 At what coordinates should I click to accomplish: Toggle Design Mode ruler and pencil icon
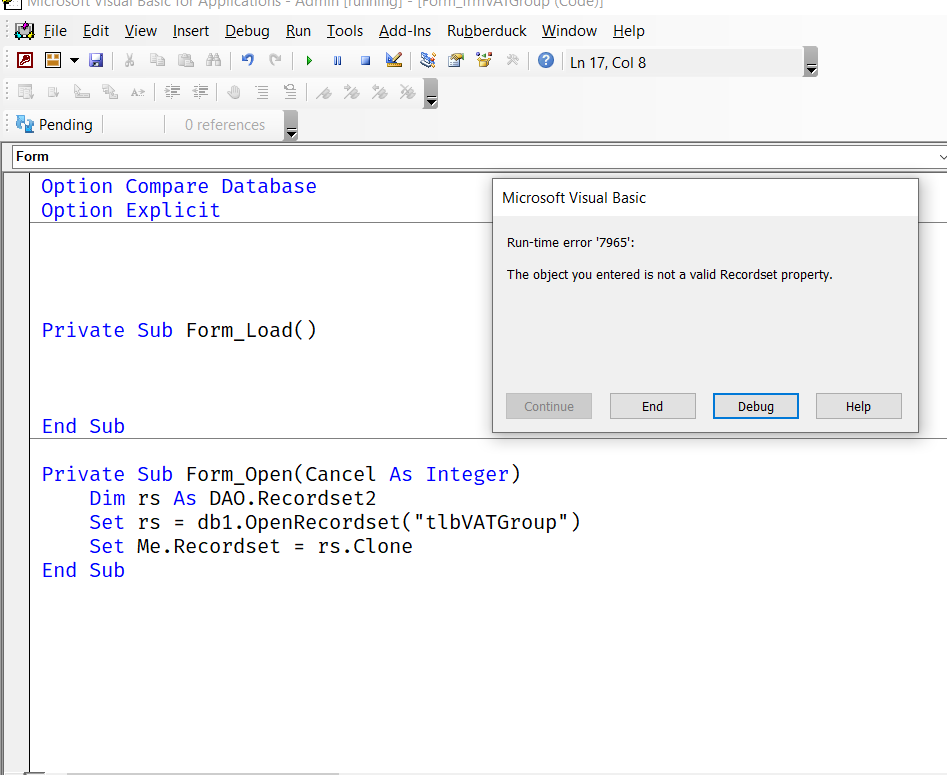(x=394, y=60)
